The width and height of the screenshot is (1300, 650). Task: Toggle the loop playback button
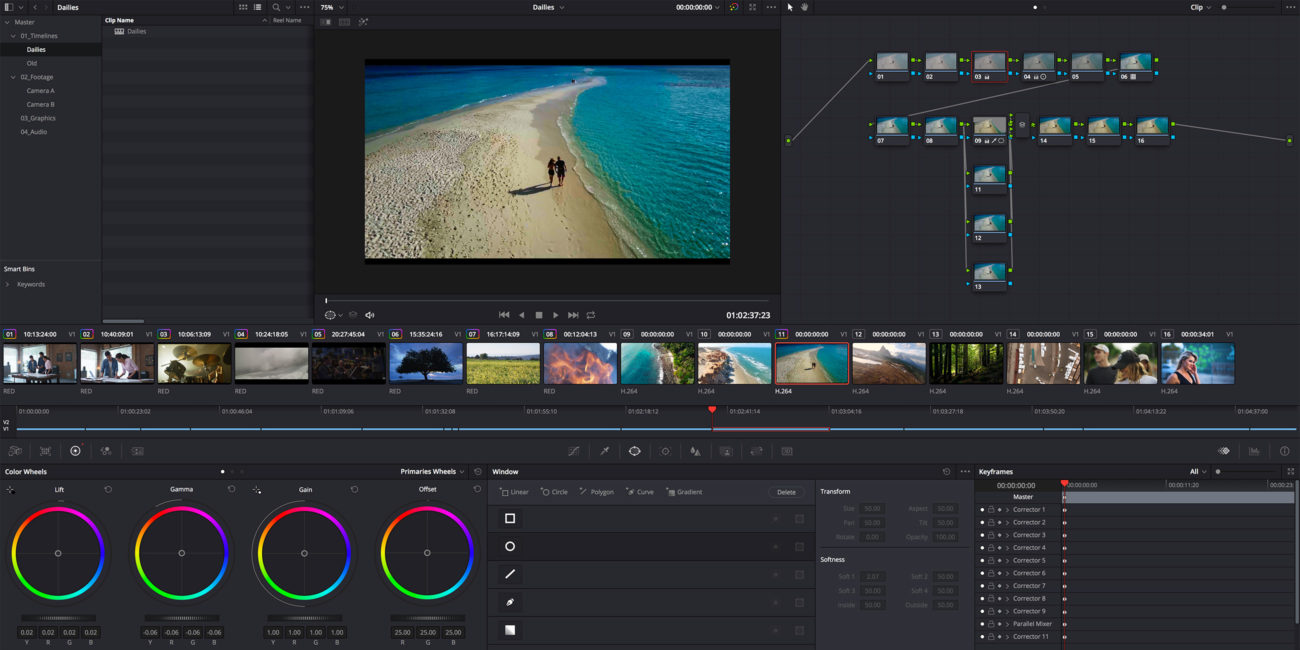(593, 314)
